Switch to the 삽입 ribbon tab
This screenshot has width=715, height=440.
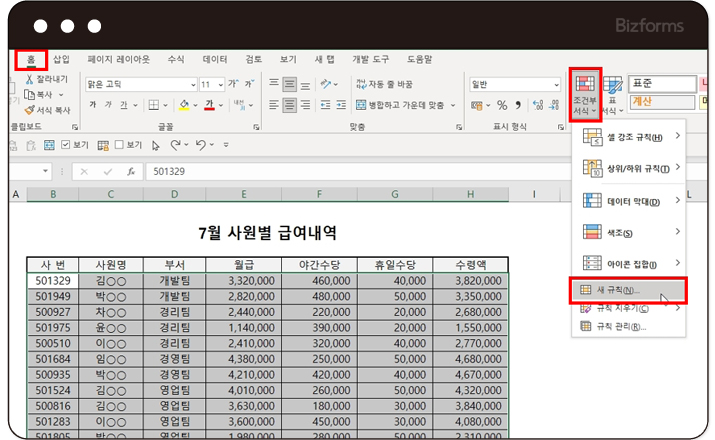point(62,59)
